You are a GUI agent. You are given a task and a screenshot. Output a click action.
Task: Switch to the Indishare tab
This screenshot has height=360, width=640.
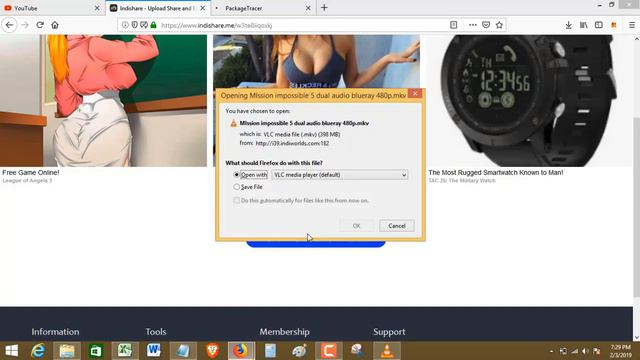(x=158, y=8)
